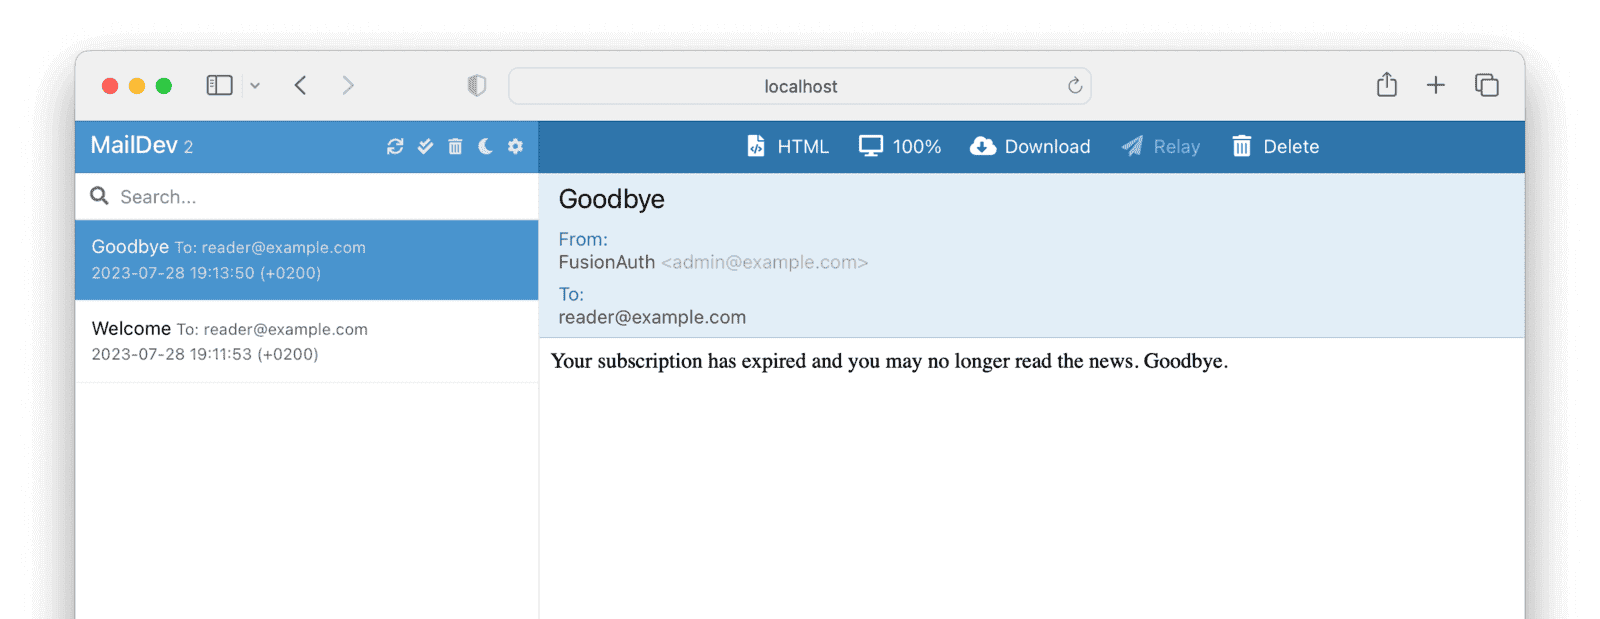
Task: Go back in browser history
Action: pyautogui.click(x=300, y=86)
